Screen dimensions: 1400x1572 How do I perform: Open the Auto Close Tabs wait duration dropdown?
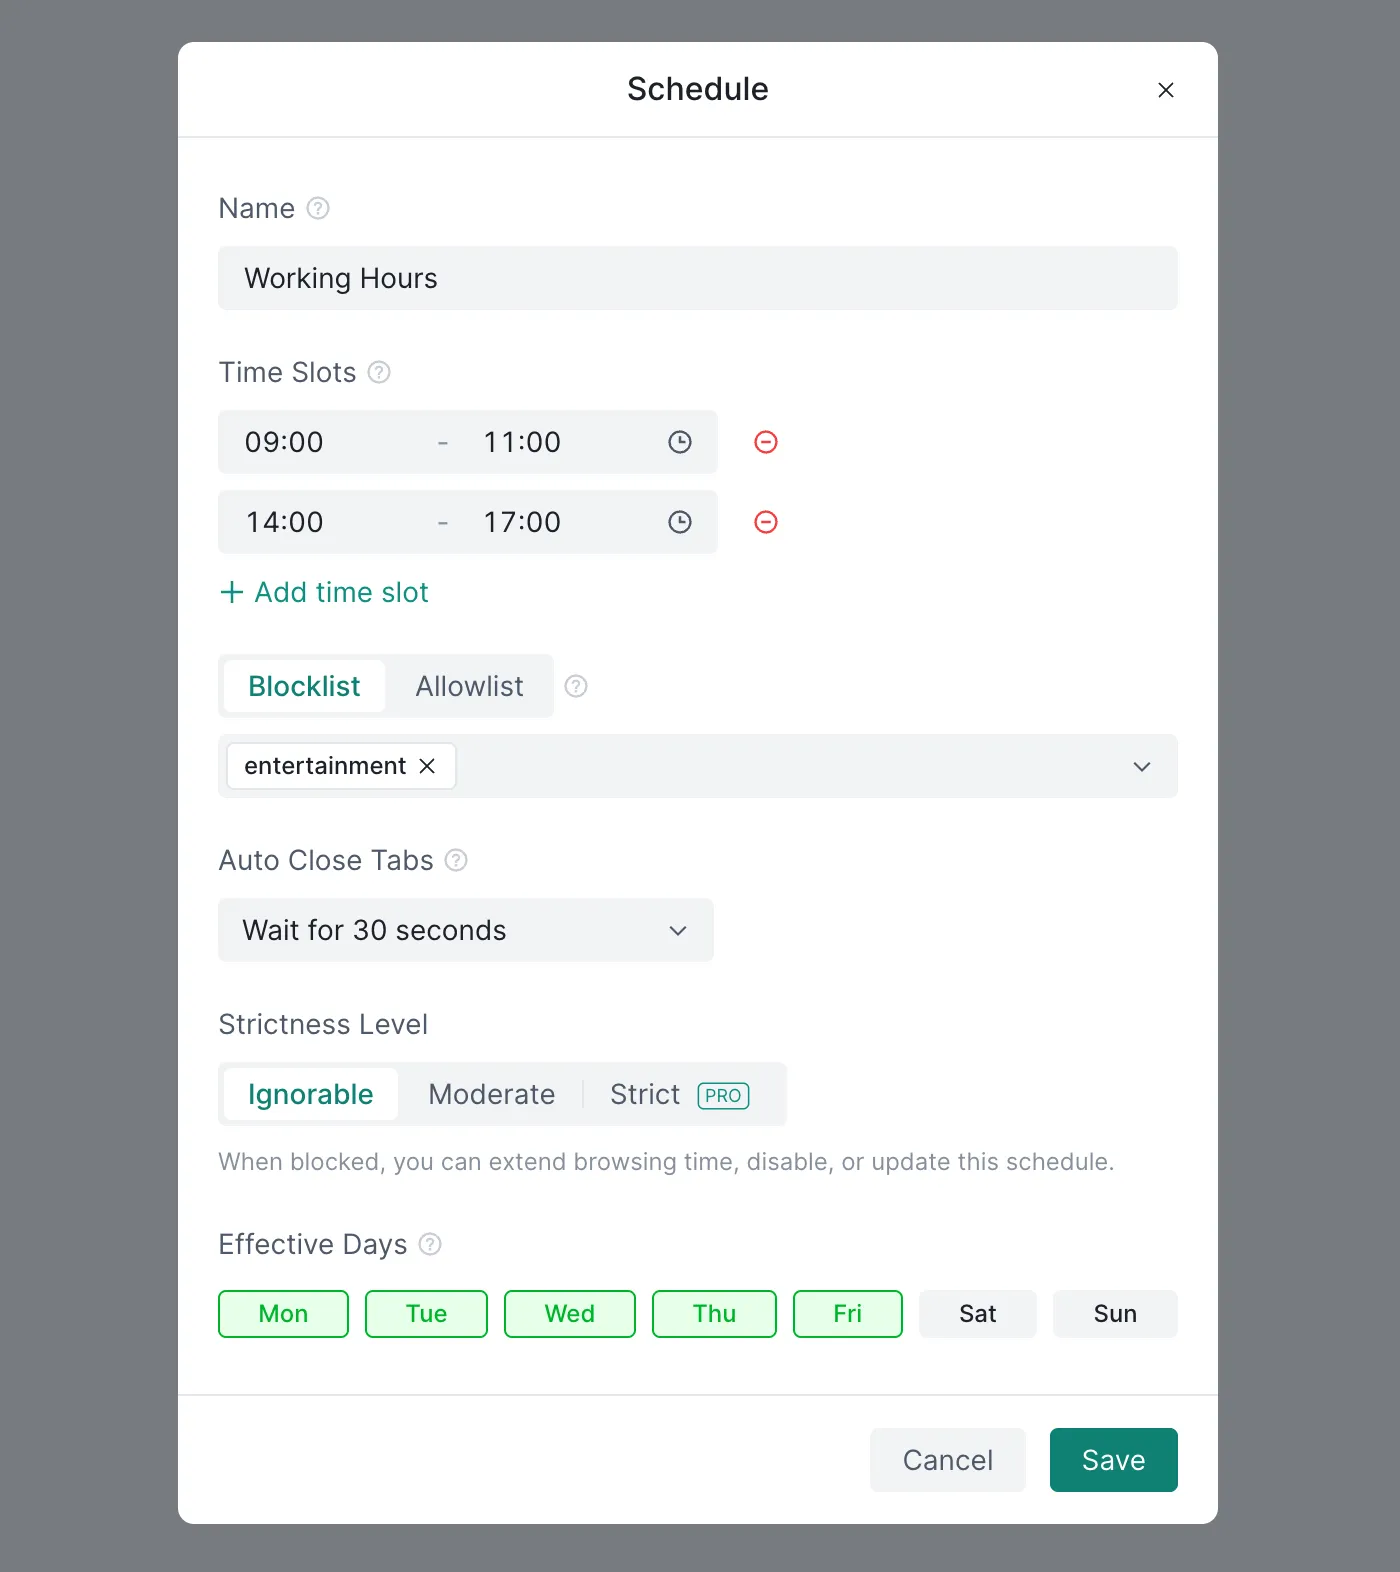pos(677,930)
